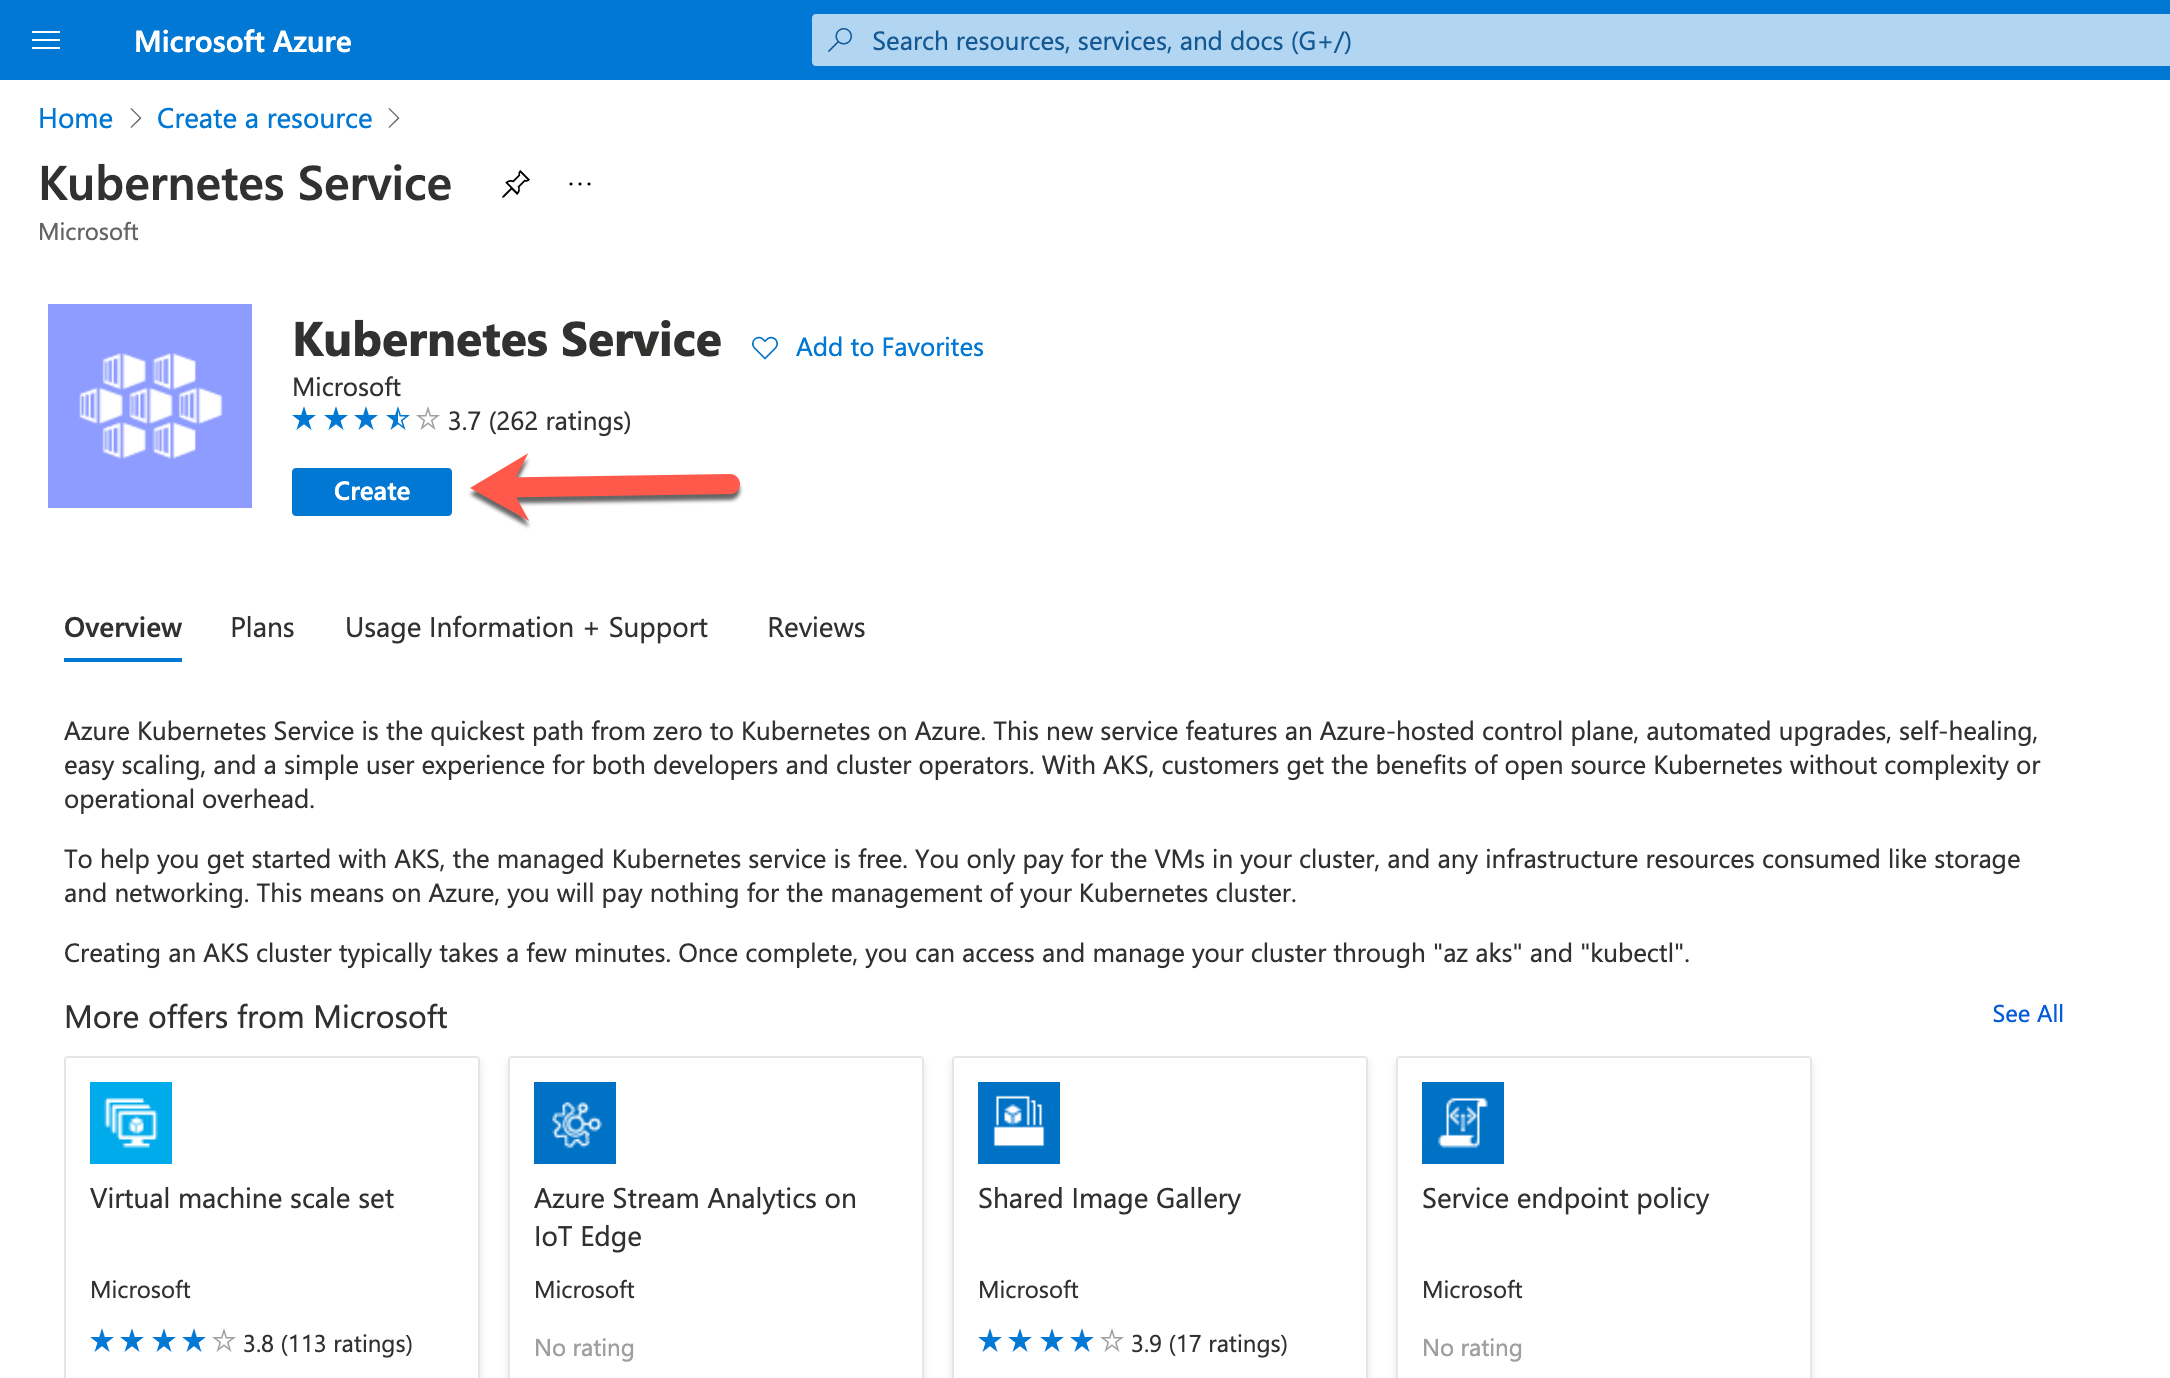Click See All offers link
Viewport: 2170px width, 1378px height.
pyautogui.click(x=2027, y=1014)
